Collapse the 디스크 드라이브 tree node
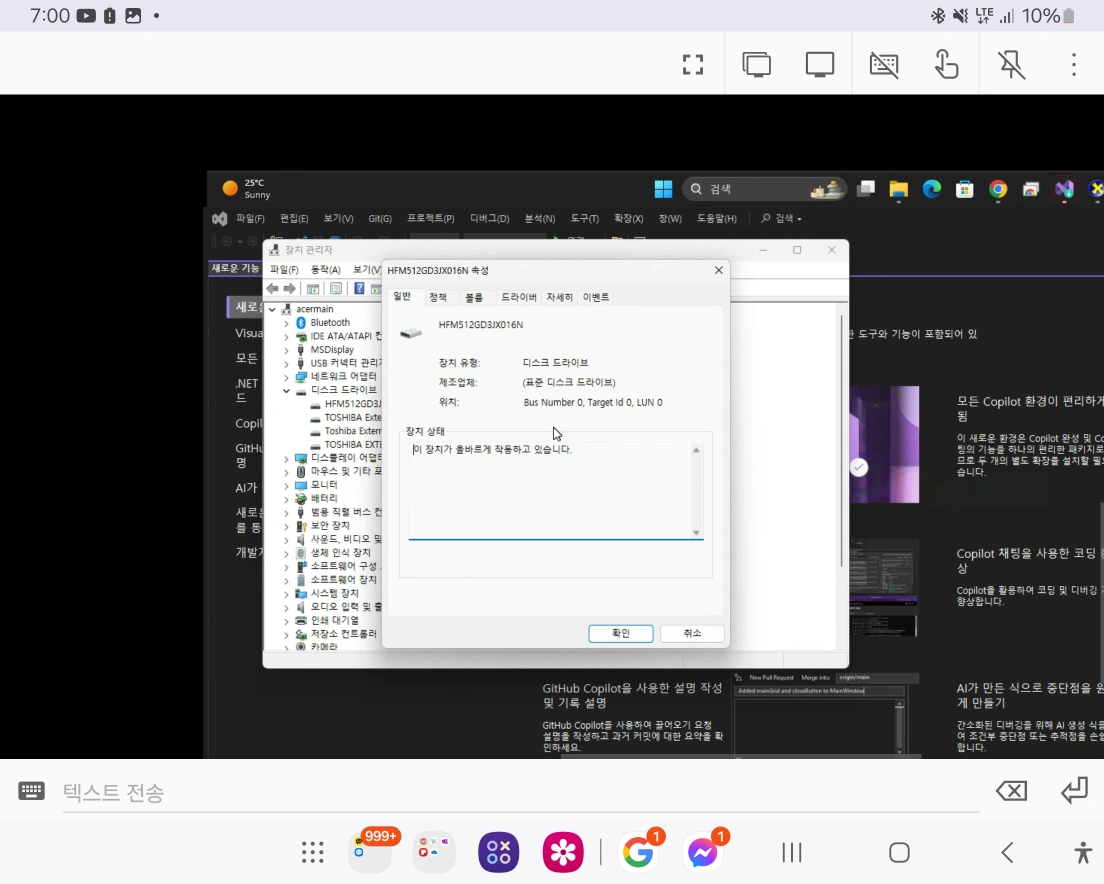1104x884 pixels. [x=286, y=390]
